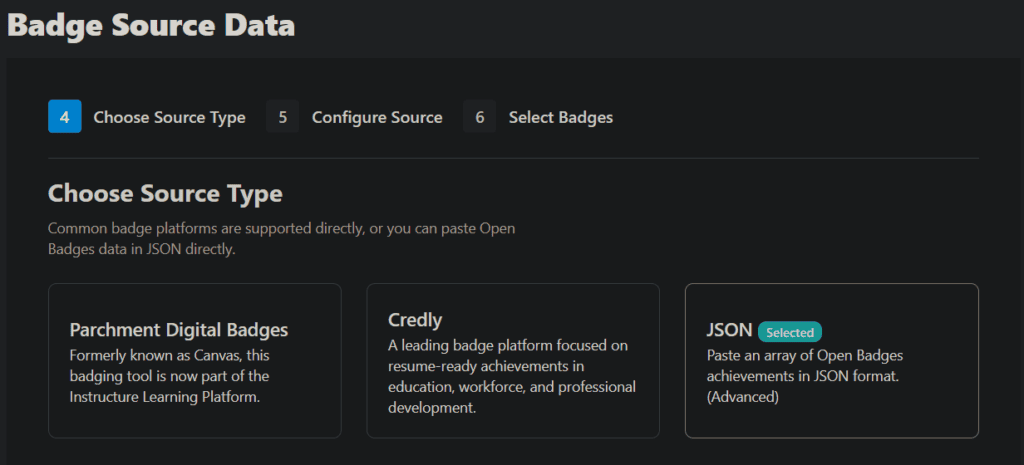Click the step number 5 badge
The image size is (1024, 465).
(283, 117)
